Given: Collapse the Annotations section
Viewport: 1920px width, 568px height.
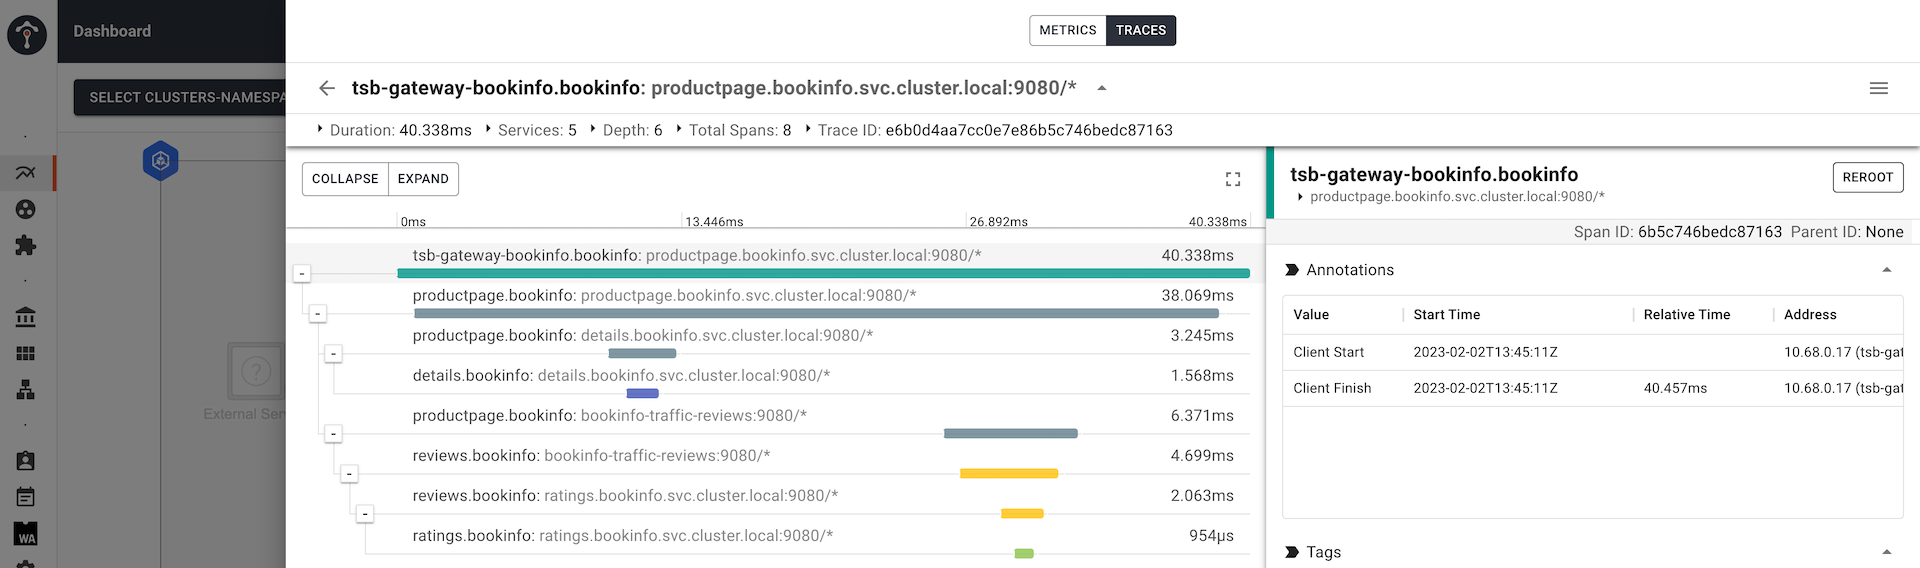Looking at the screenshot, I should [1887, 270].
